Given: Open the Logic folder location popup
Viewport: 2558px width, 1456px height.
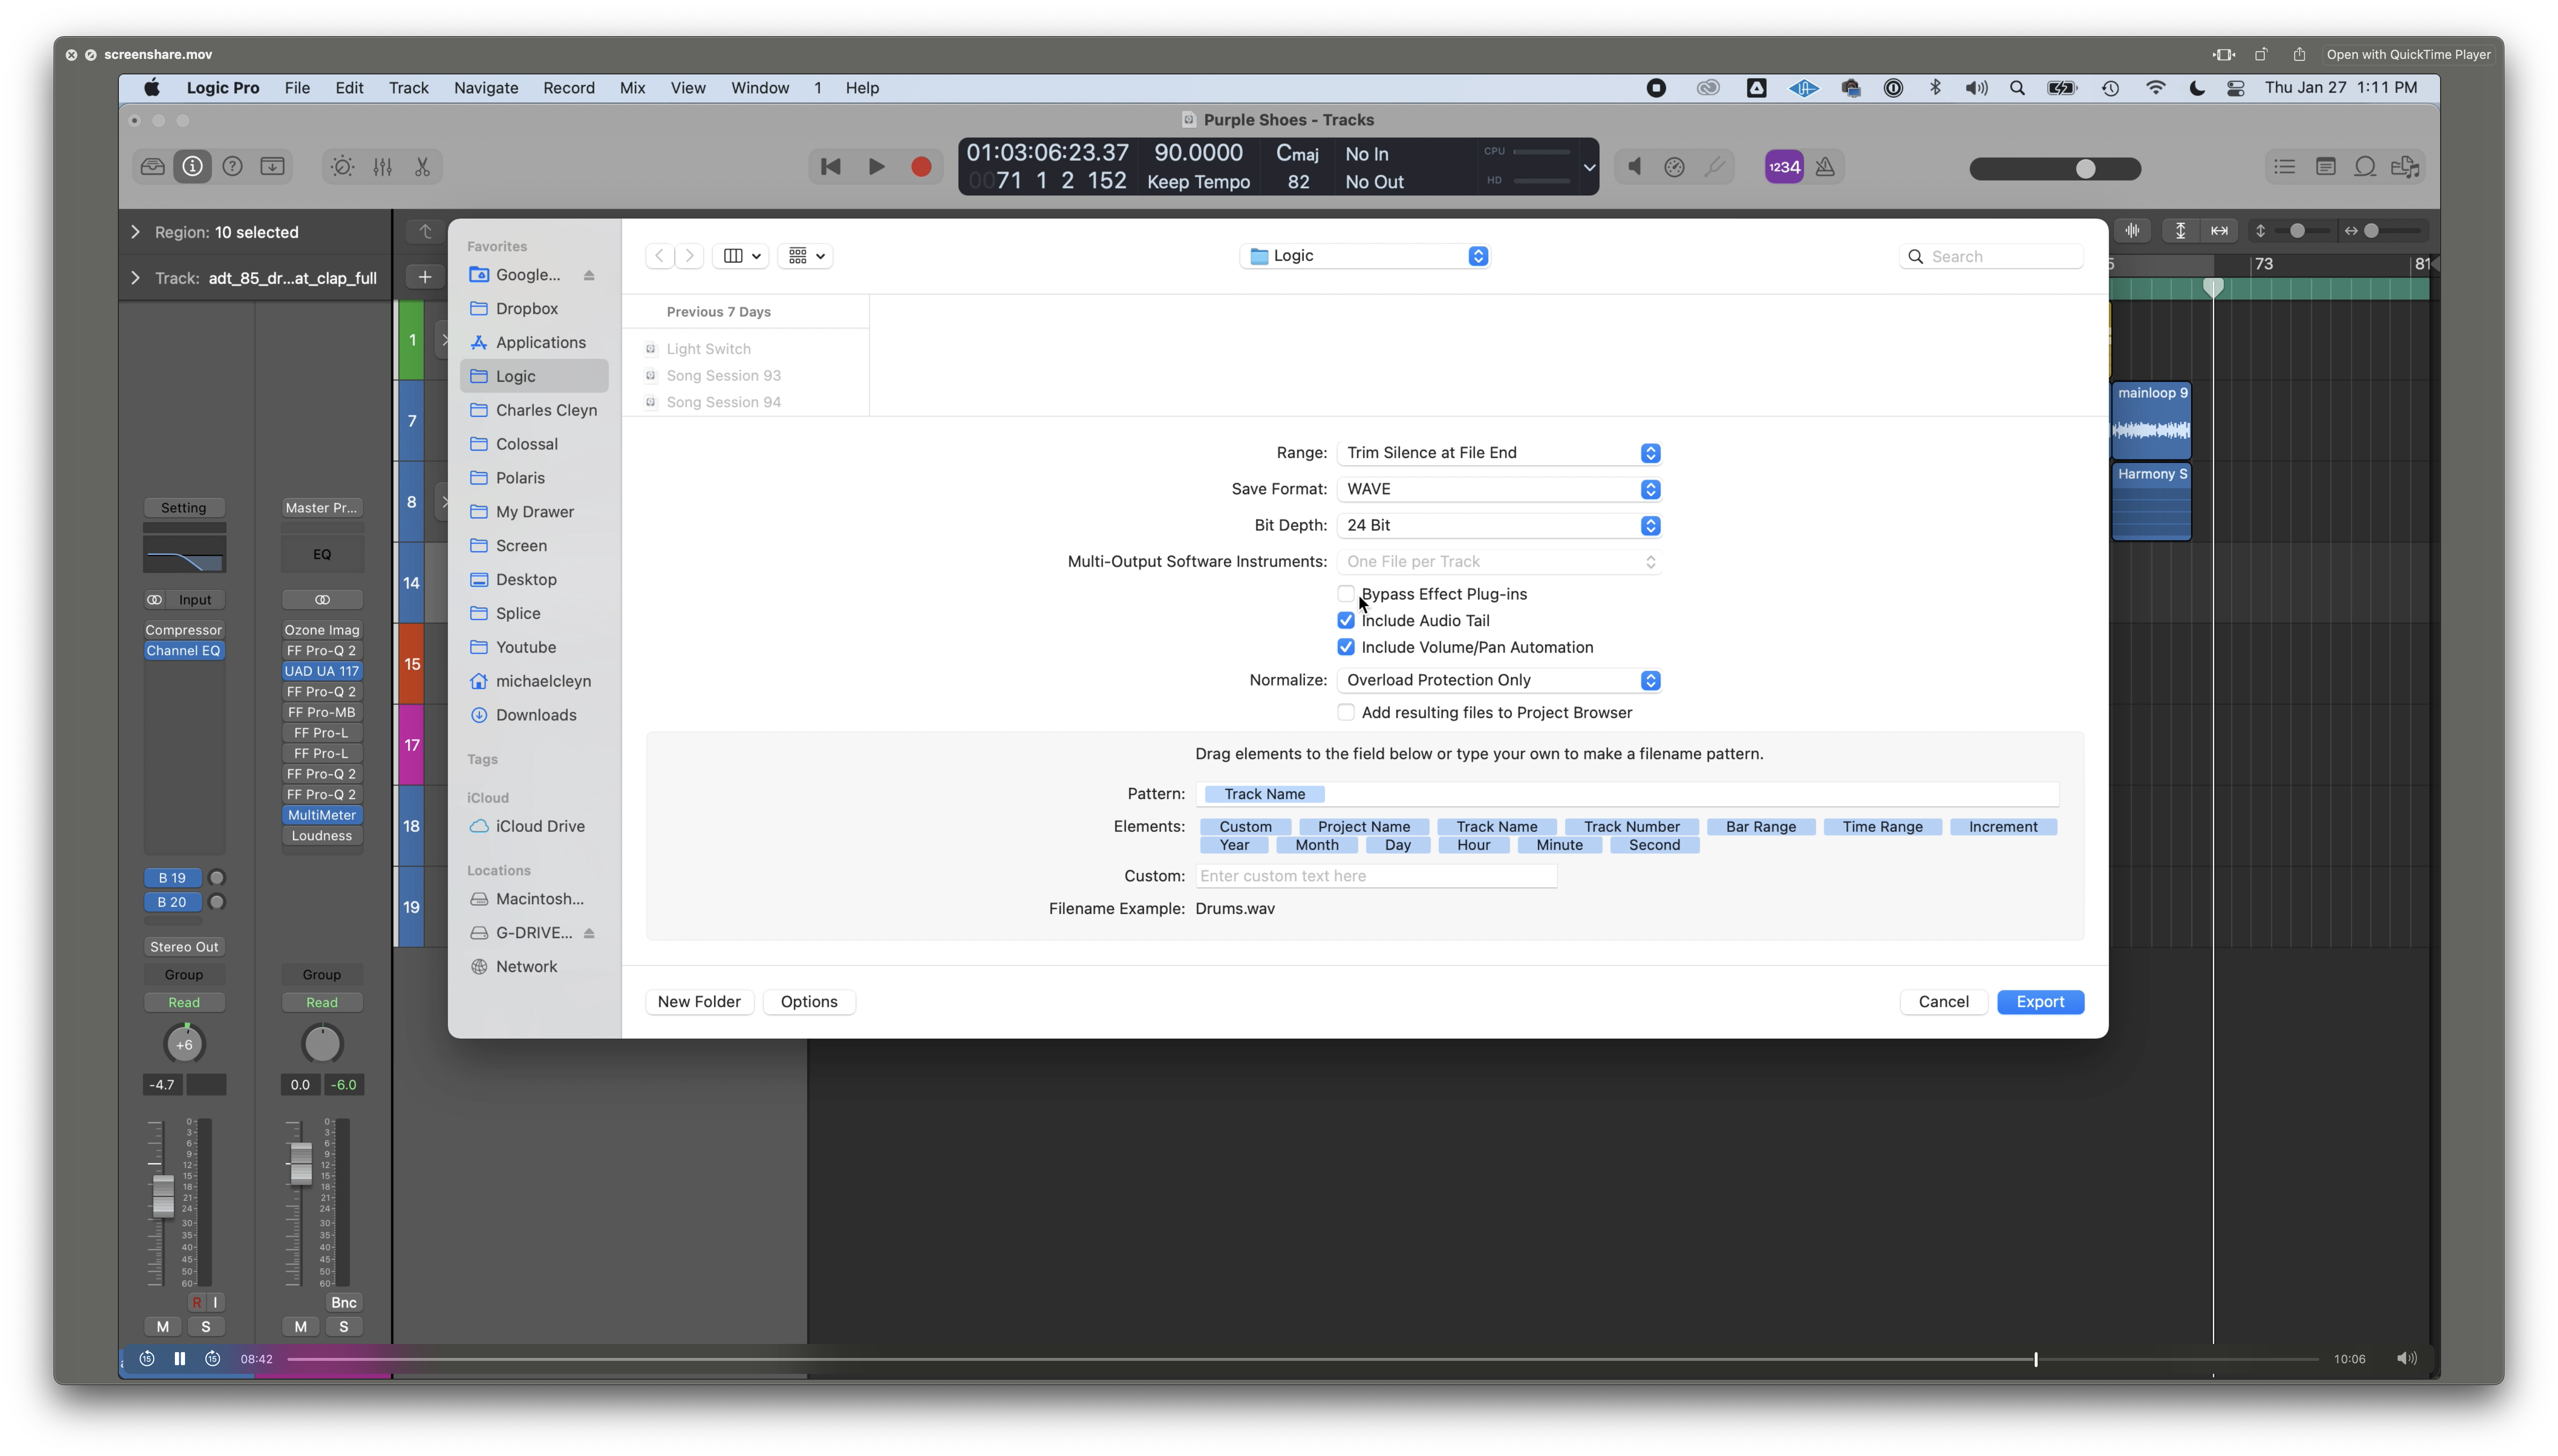Looking at the screenshot, I should tap(1365, 256).
